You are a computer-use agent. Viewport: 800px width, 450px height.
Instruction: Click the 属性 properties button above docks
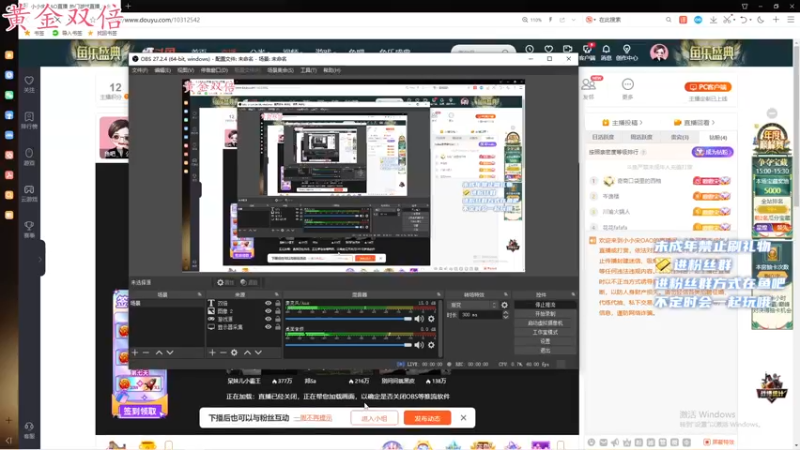pyautogui.click(x=225, y=282)
